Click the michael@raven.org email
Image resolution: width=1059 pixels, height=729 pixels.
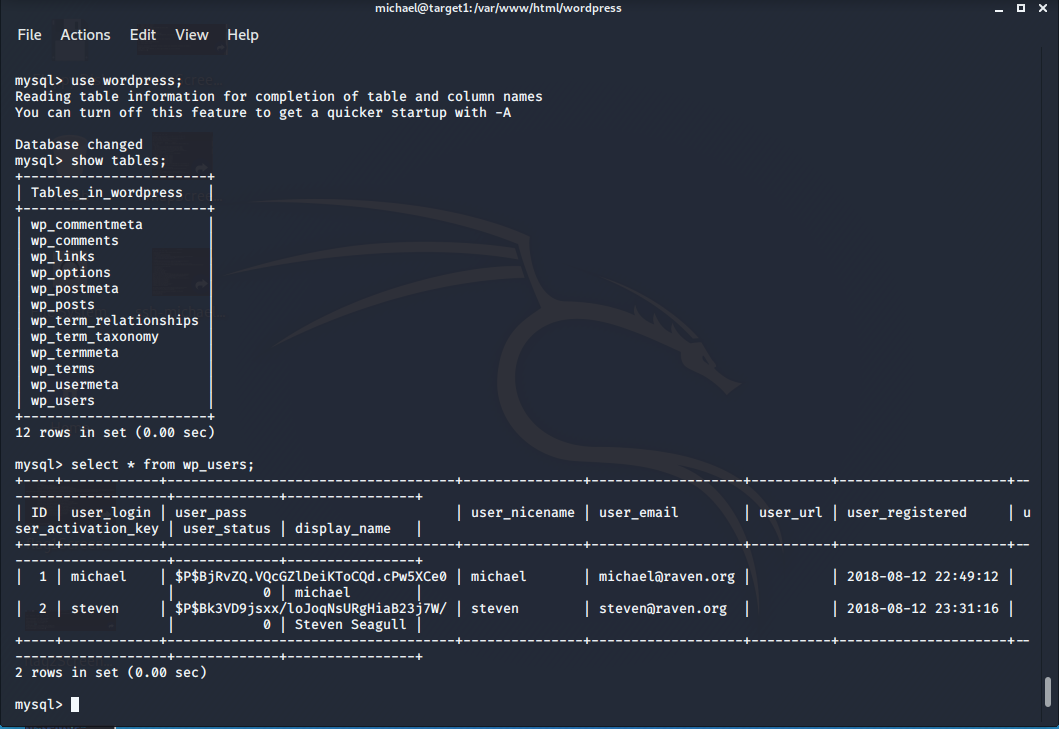tap(667, 576)
